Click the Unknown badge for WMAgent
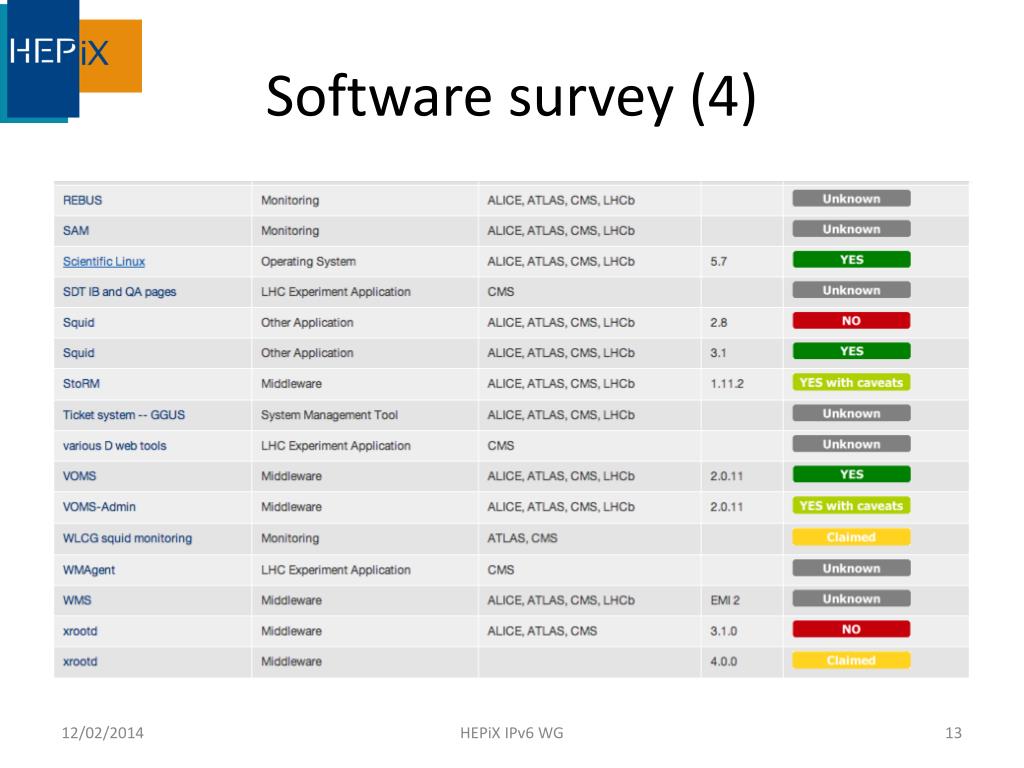Screen dimensions: 1024x768 tap(851, 568)
